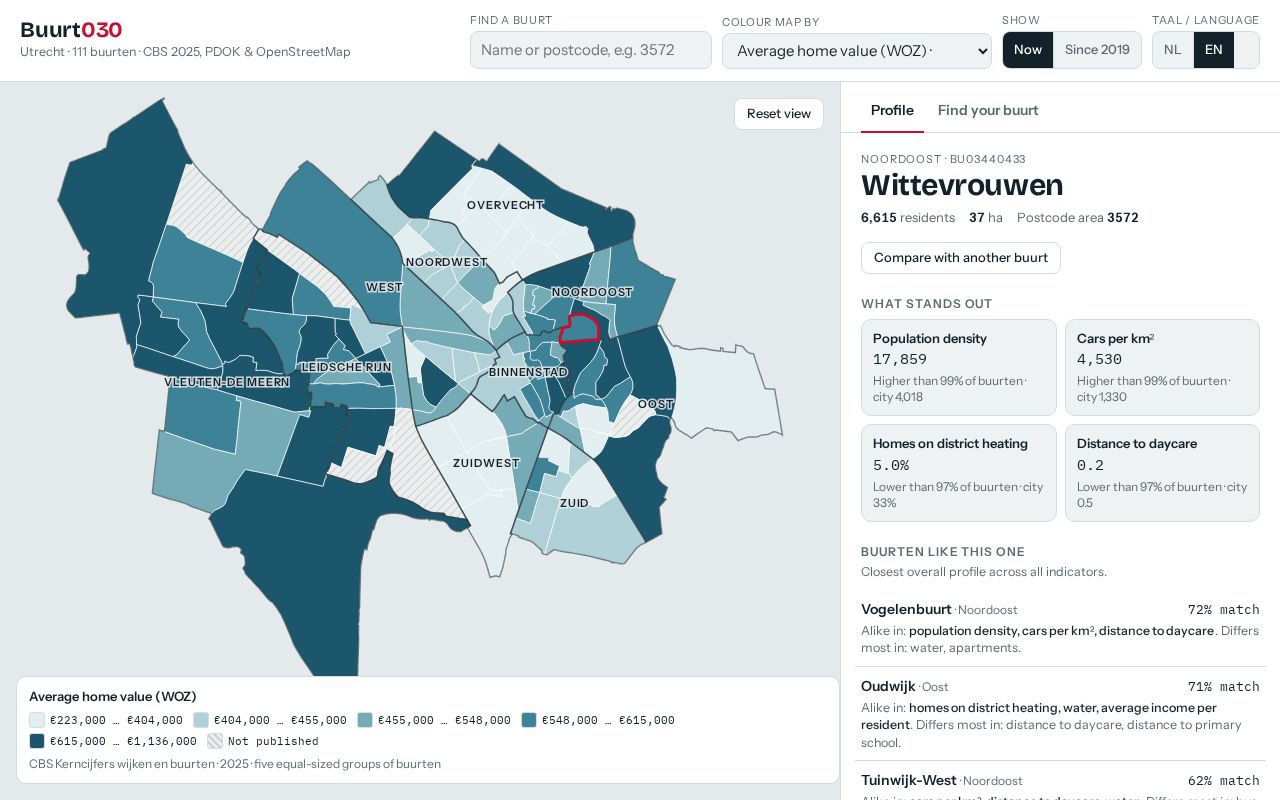1280x800 pixels.
Task: Click the Not published hatched legend swatch
Action: pyautogui.click(x=215, y=741)
